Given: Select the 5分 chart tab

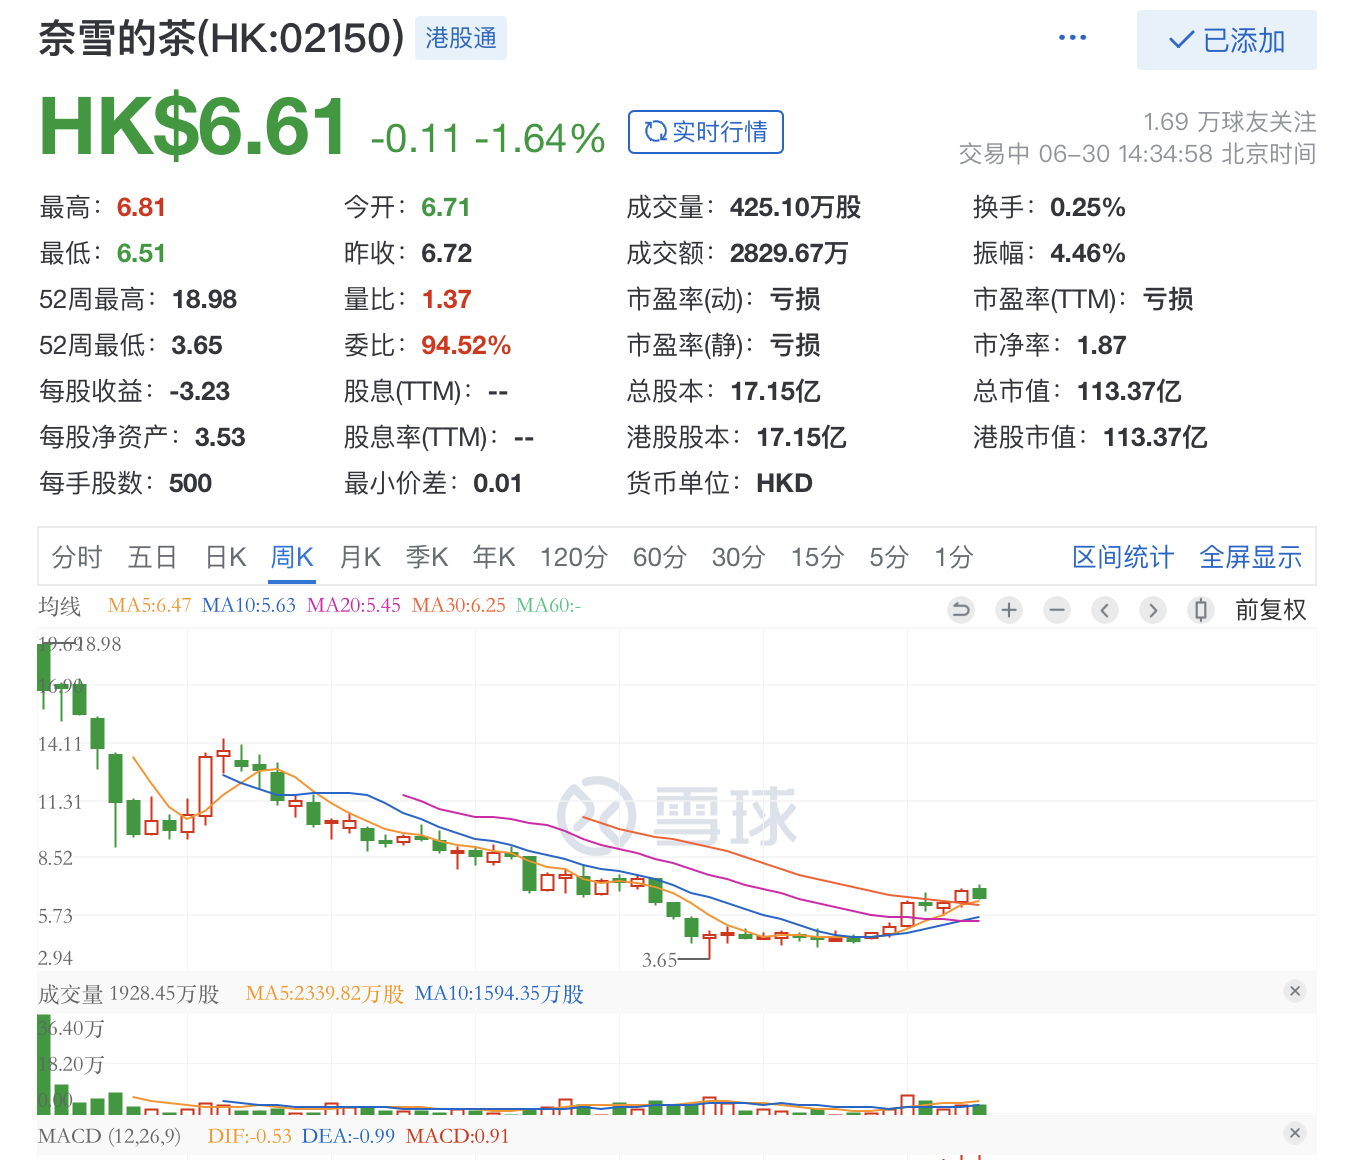Looking at the screenshot, I should 889,557.
